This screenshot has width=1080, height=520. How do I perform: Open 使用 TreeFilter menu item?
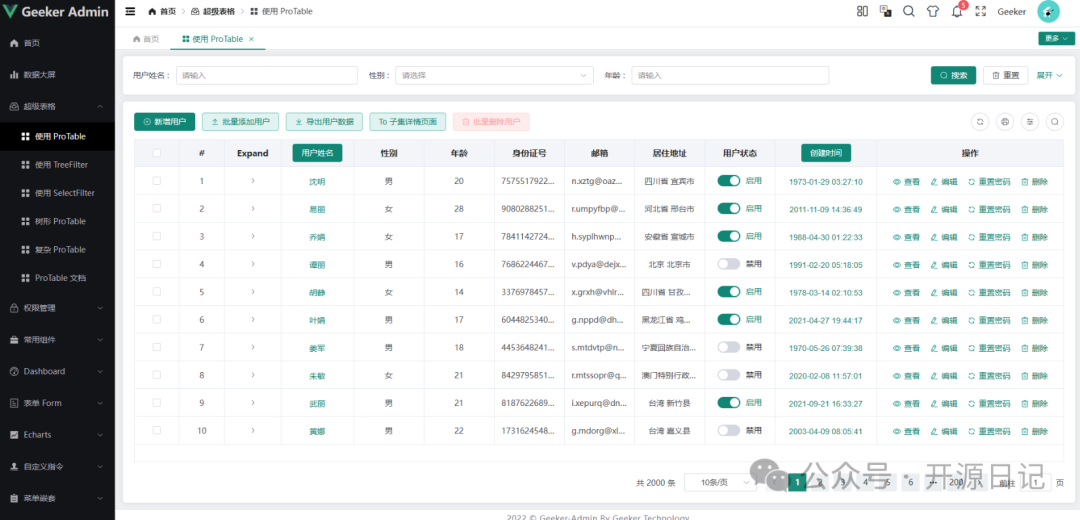tap(57, 165)
